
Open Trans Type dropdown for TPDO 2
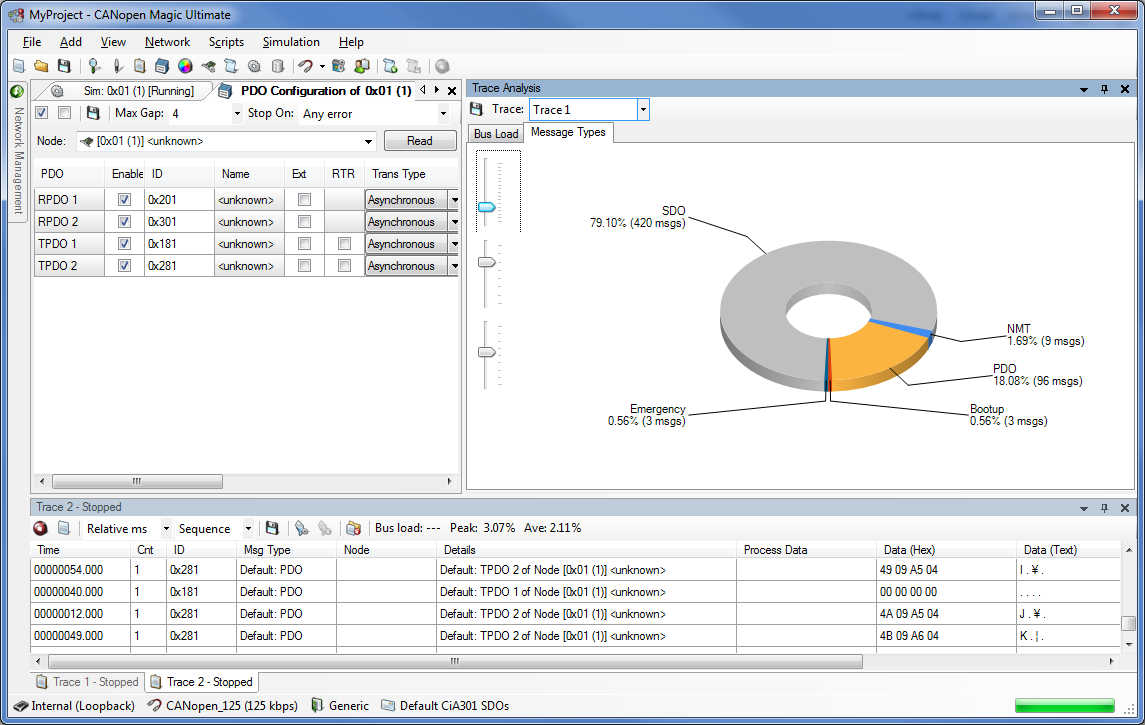pyautogui.click(x=453, y=266)
